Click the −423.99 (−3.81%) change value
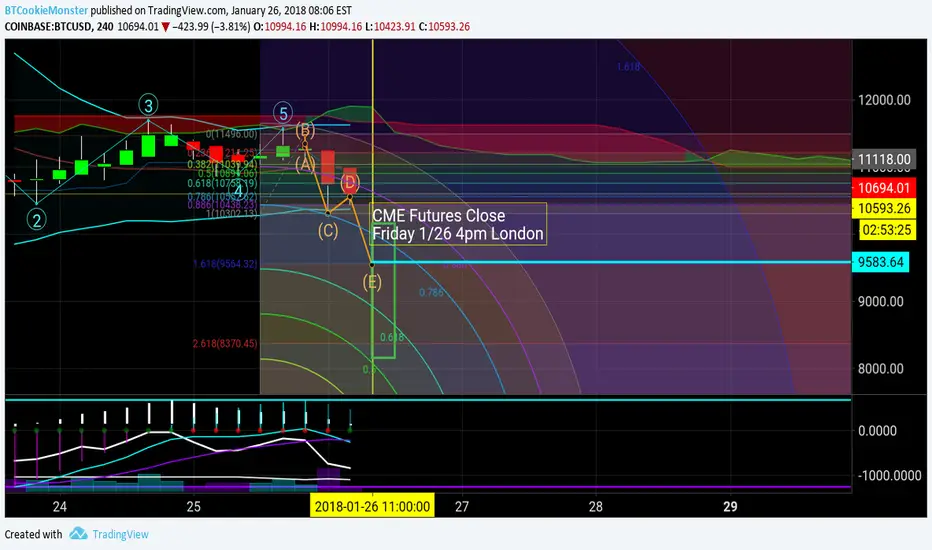 tap(211, 27)
